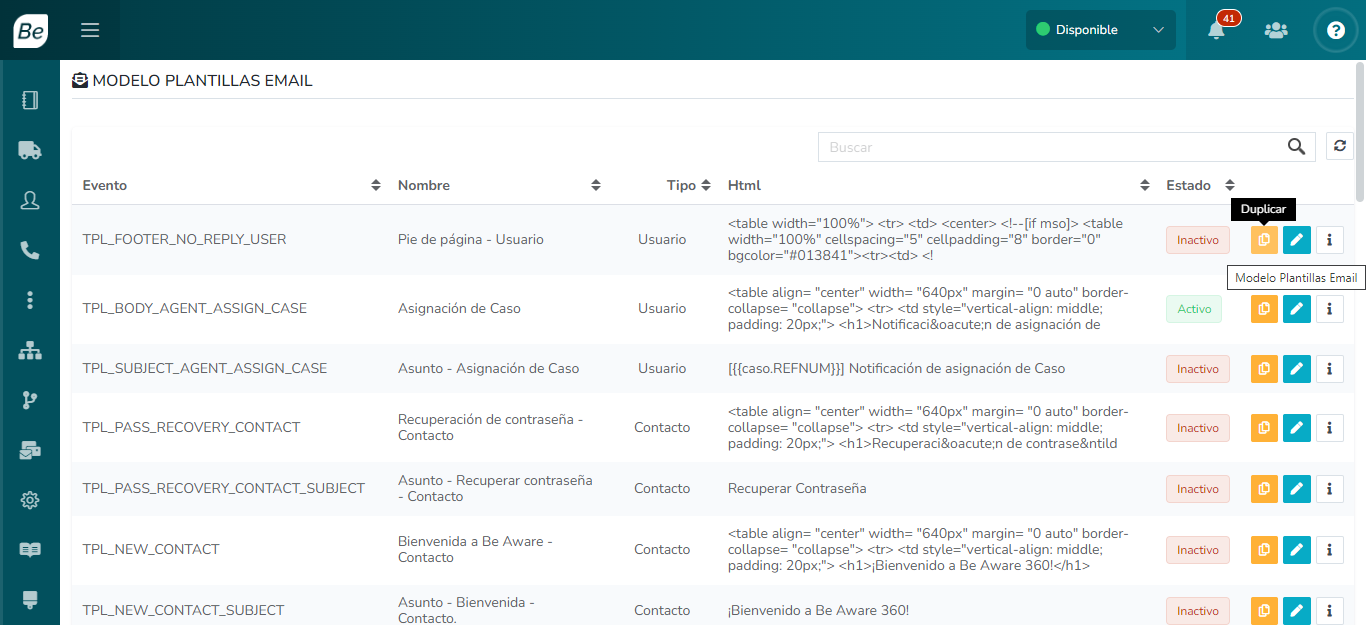
Task: Click the Buscar search field
Action: click(1050, 147)
